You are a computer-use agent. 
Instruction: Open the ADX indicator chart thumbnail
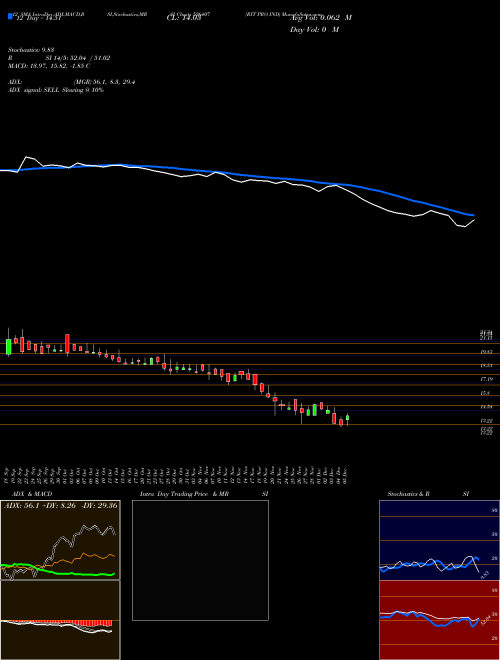click(60, 540)
